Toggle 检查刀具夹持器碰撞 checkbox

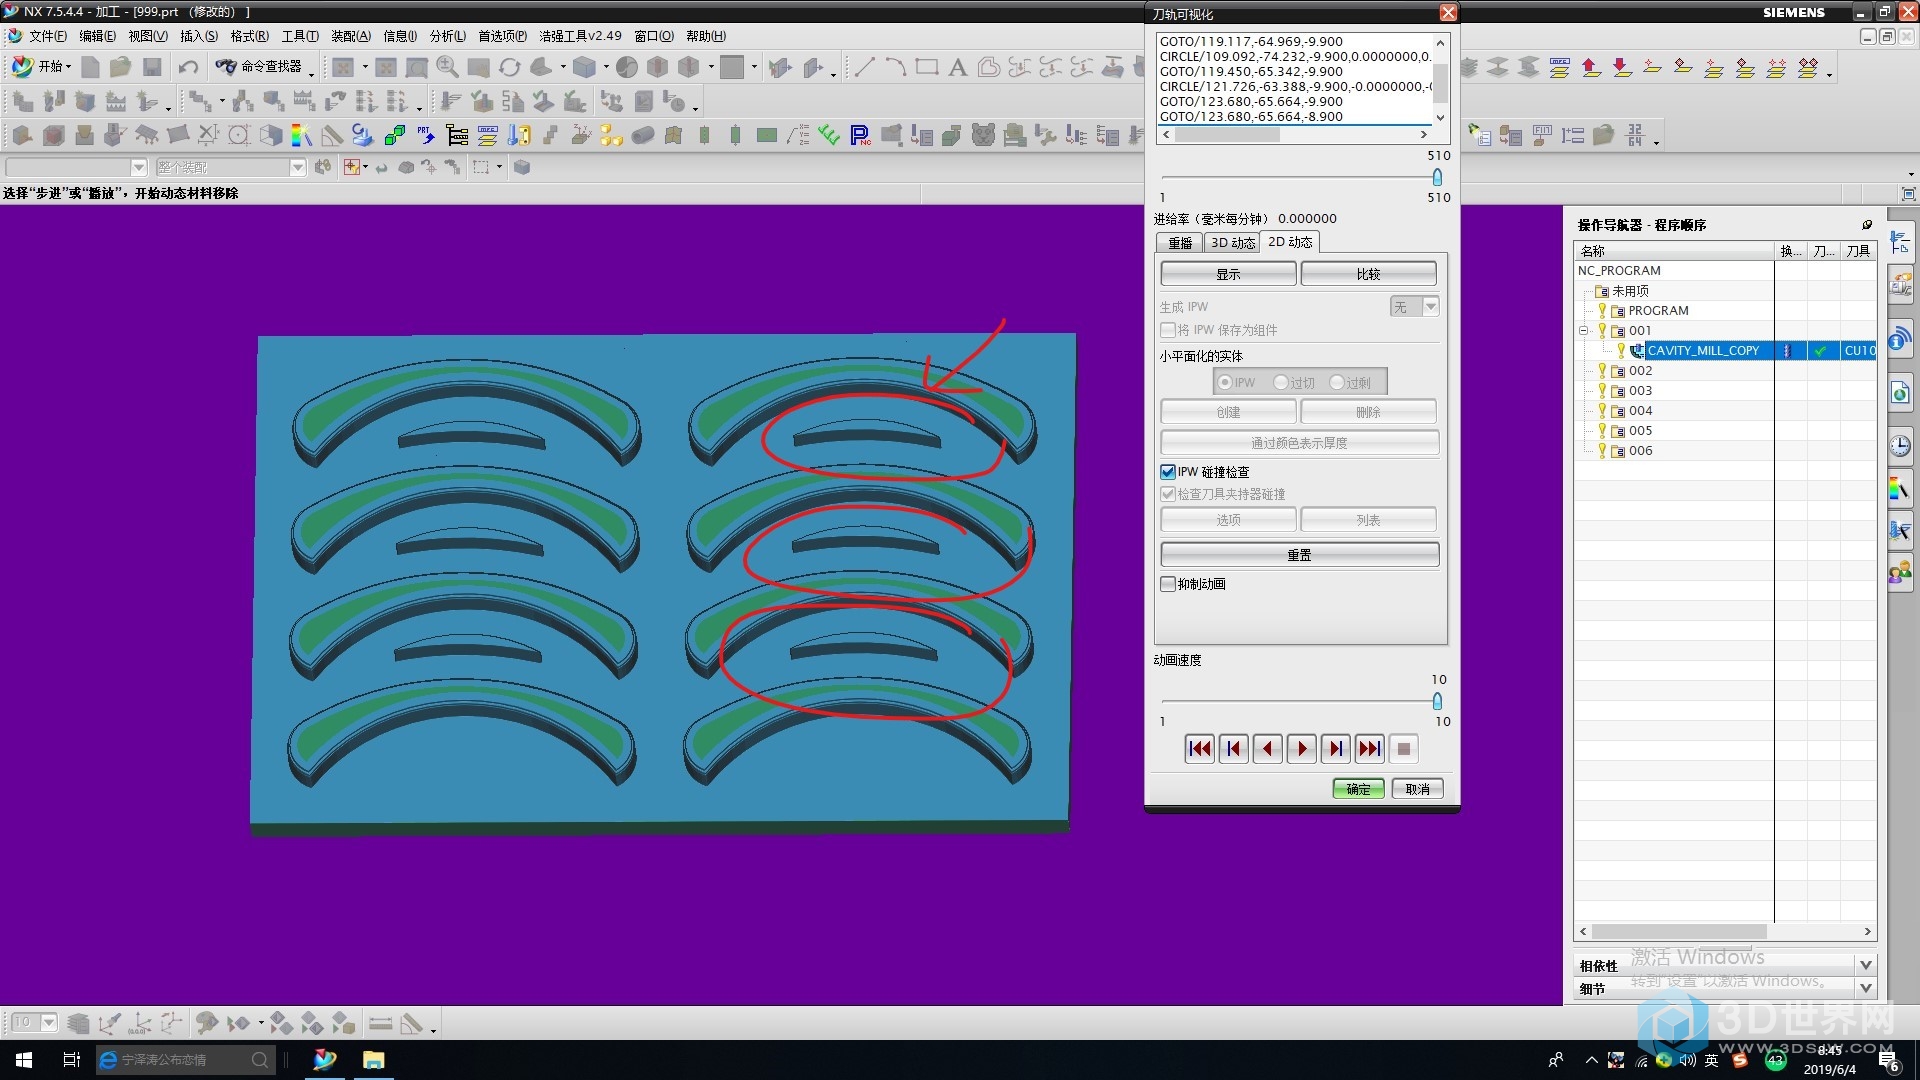(x=1167, y=494)
